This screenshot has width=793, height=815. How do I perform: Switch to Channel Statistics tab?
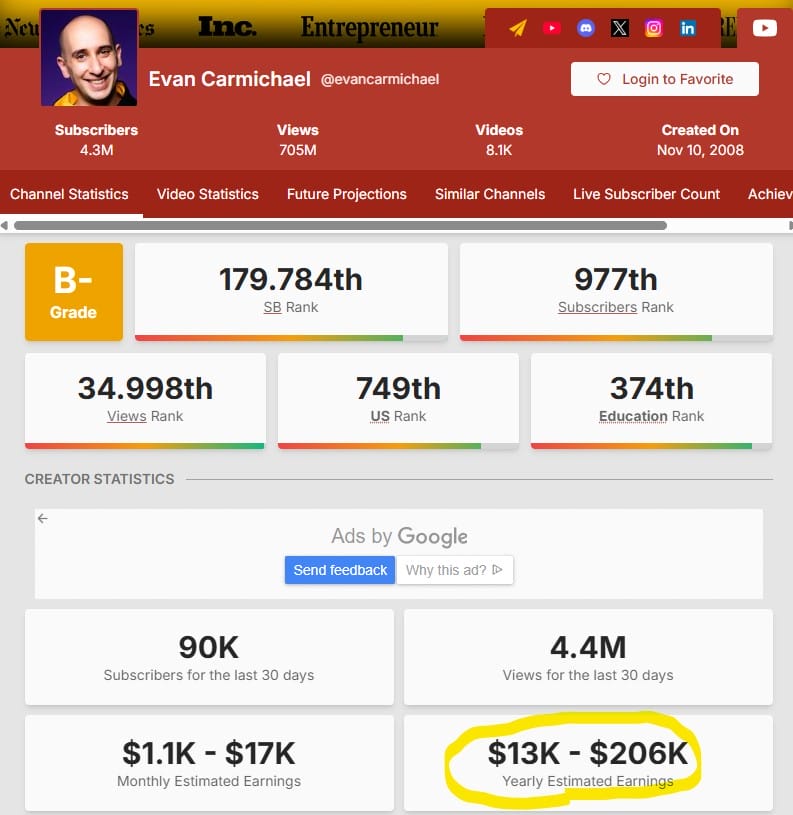point(69,194)
